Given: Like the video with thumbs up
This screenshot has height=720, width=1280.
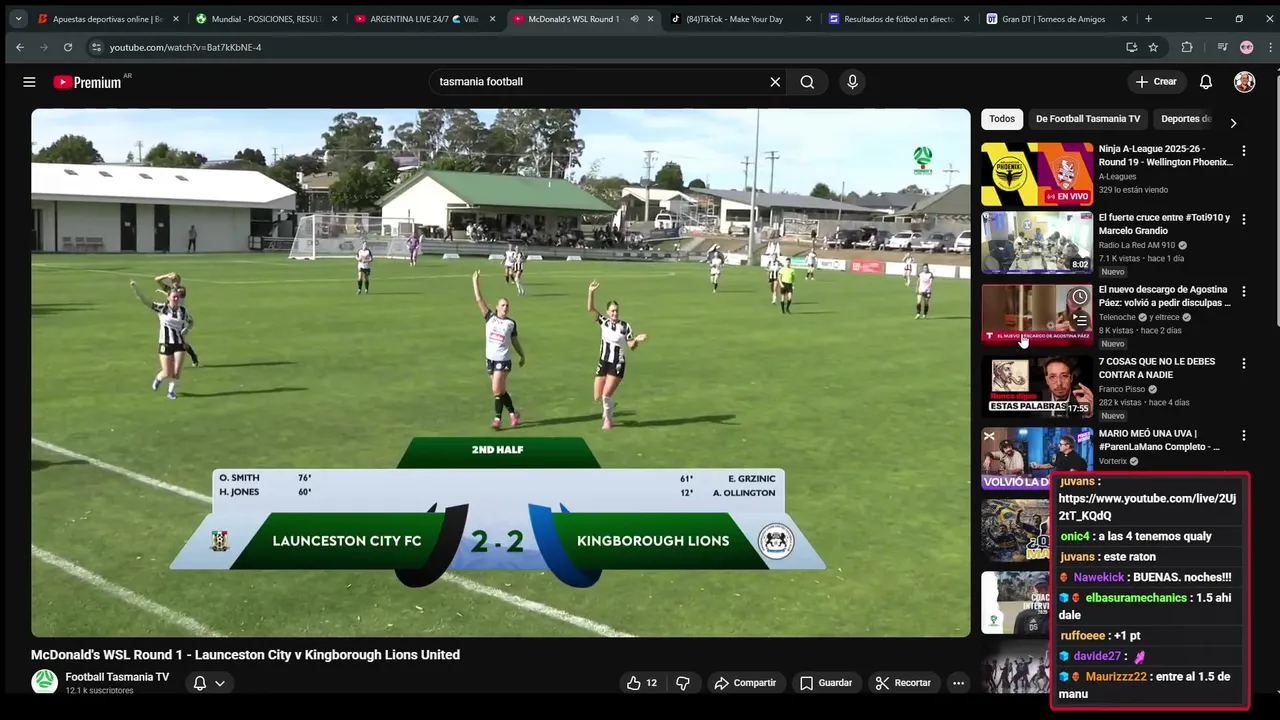Looking at the screenshot, I should 641,683.
